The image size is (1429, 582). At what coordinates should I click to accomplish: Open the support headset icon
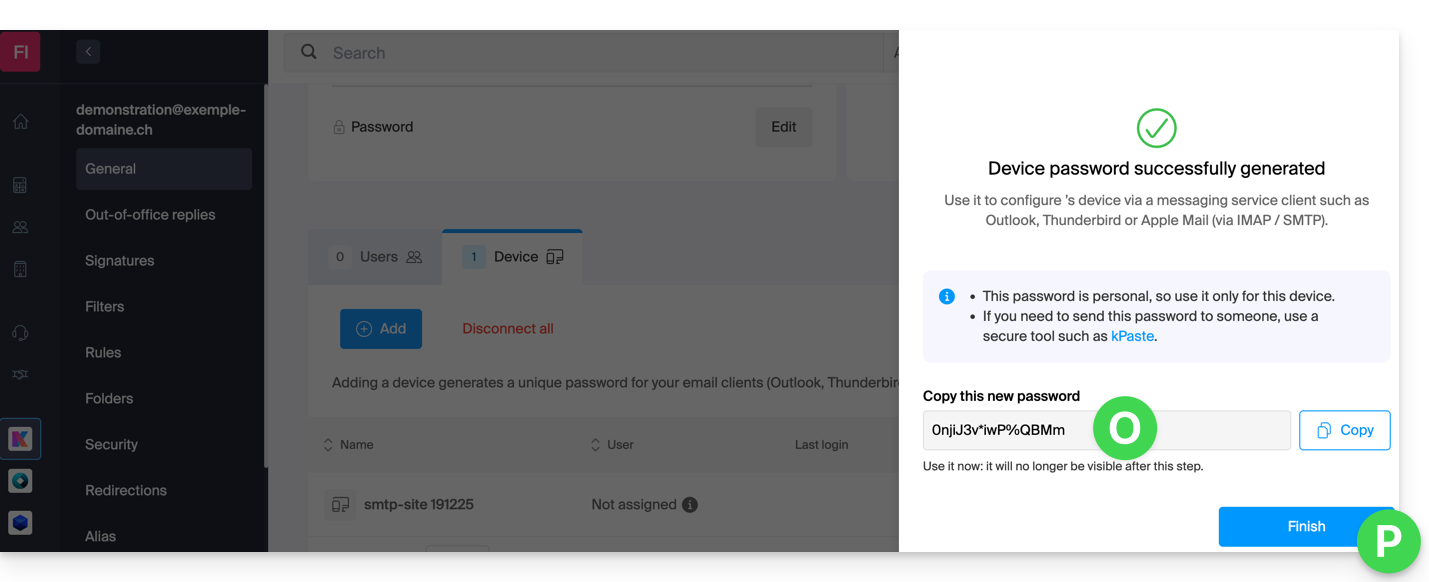pos(20,333)
